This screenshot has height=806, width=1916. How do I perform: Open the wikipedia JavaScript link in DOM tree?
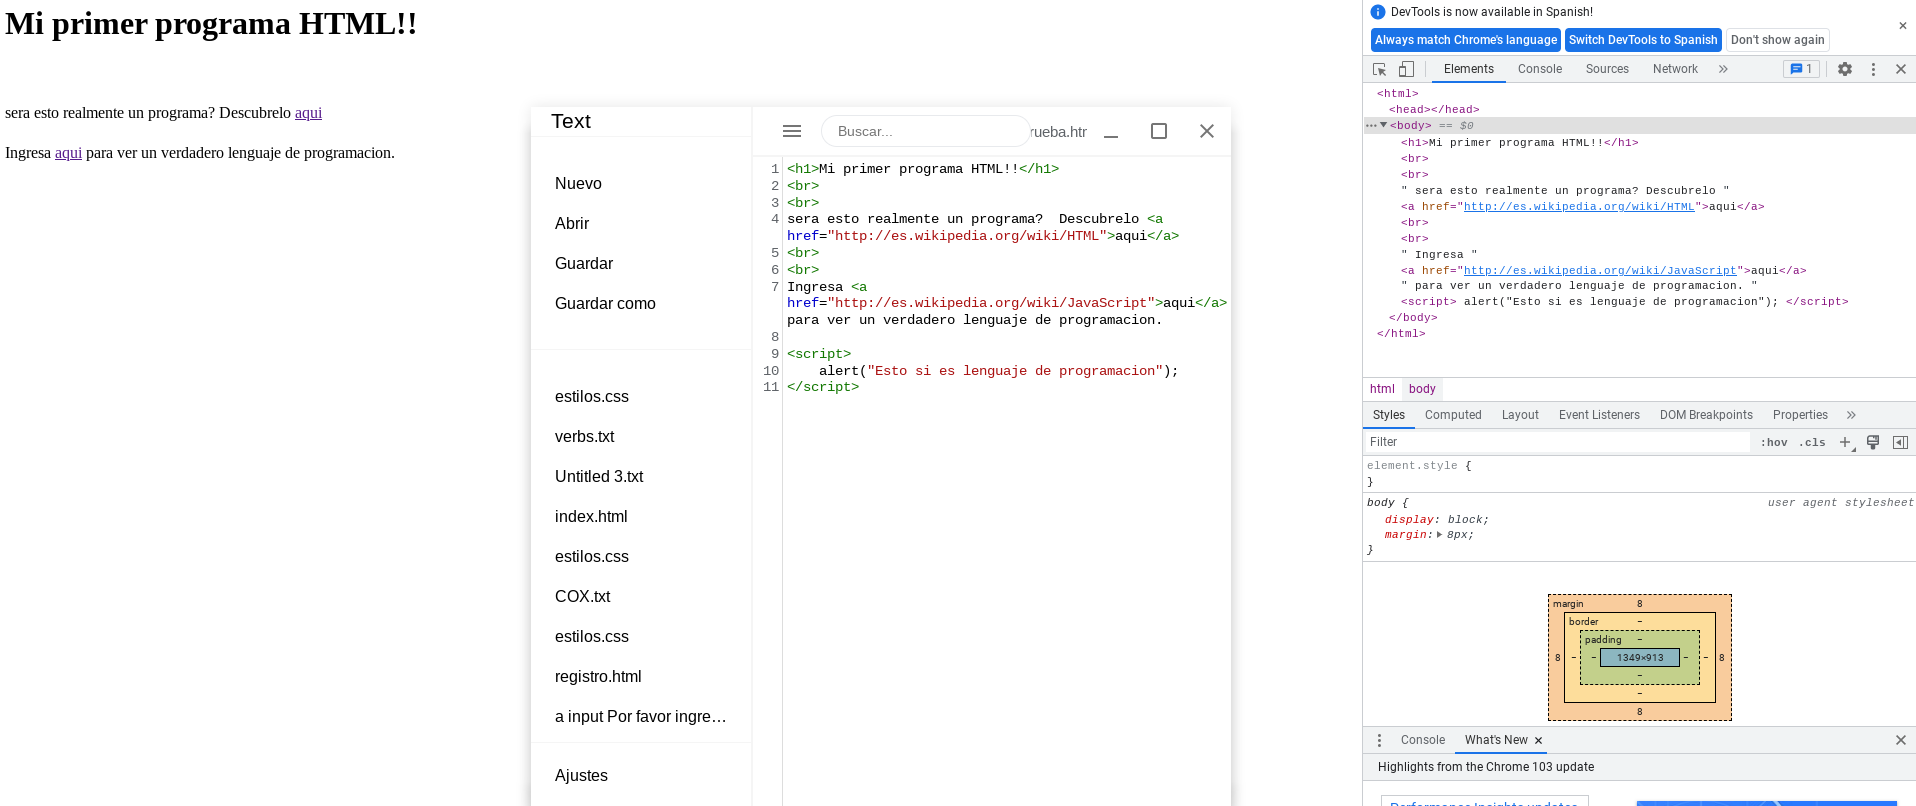1600,271
